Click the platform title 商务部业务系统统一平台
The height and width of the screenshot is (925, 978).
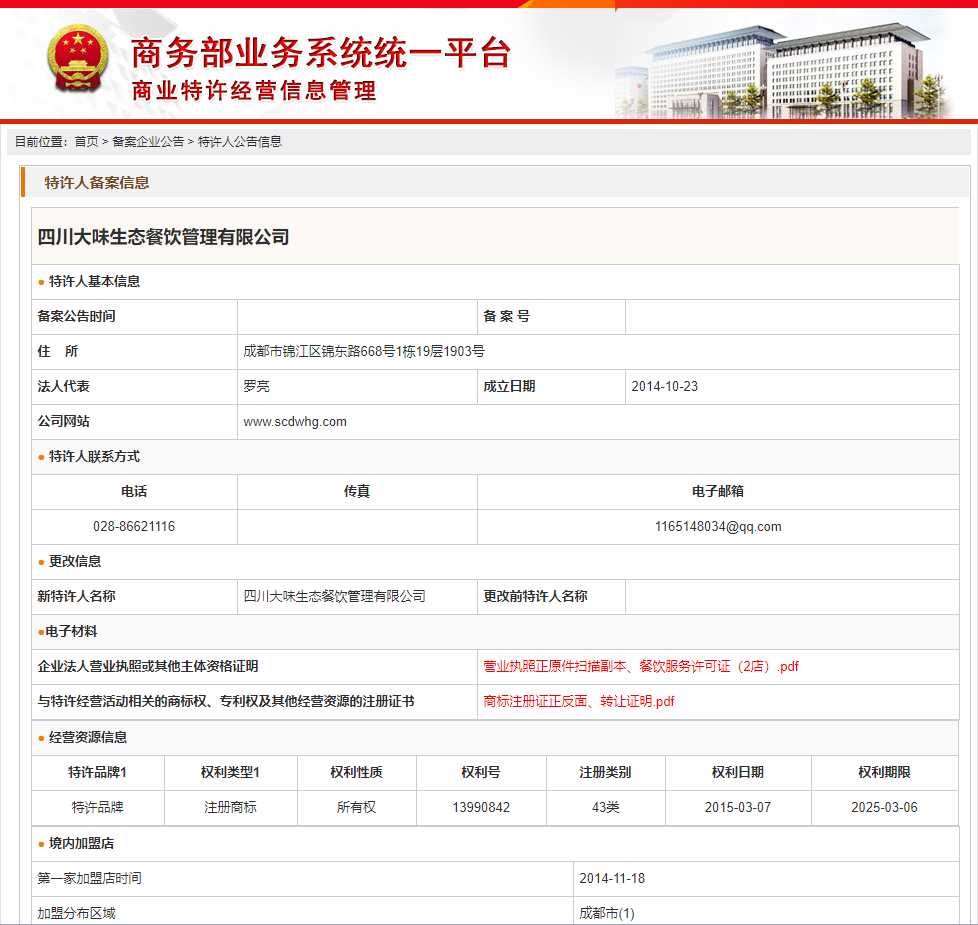pos(321,52)
